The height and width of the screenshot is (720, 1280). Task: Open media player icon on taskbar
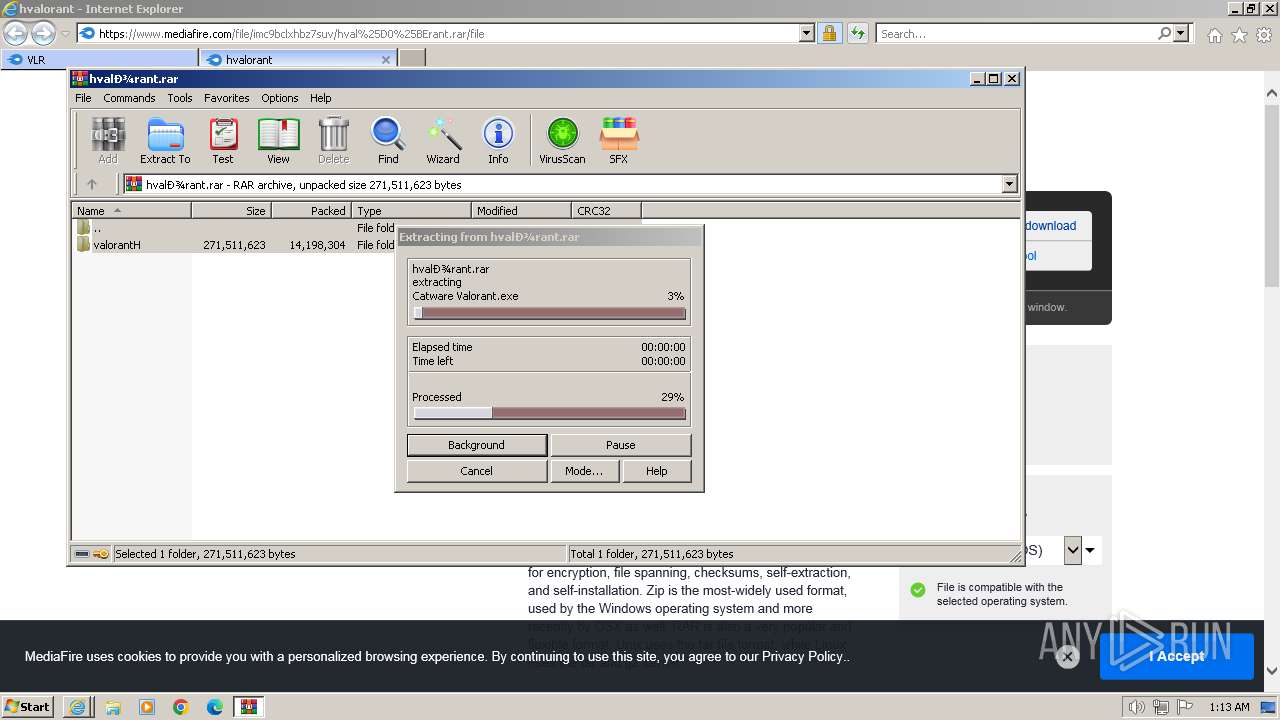pyautogui.click(x=147, y=707)
